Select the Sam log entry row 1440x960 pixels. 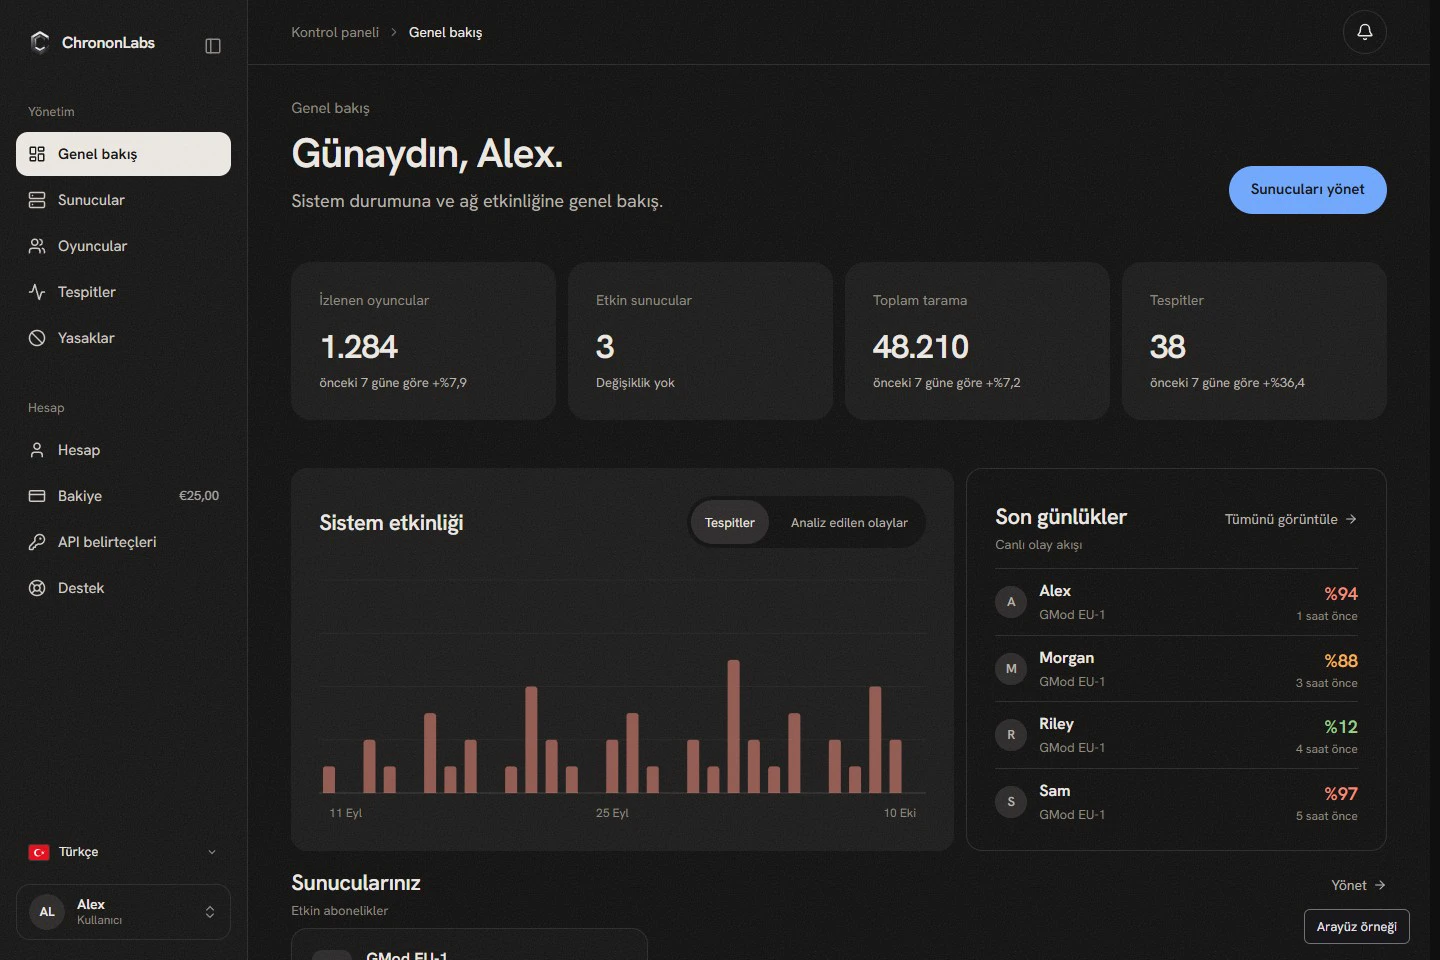click(1176, 802)
